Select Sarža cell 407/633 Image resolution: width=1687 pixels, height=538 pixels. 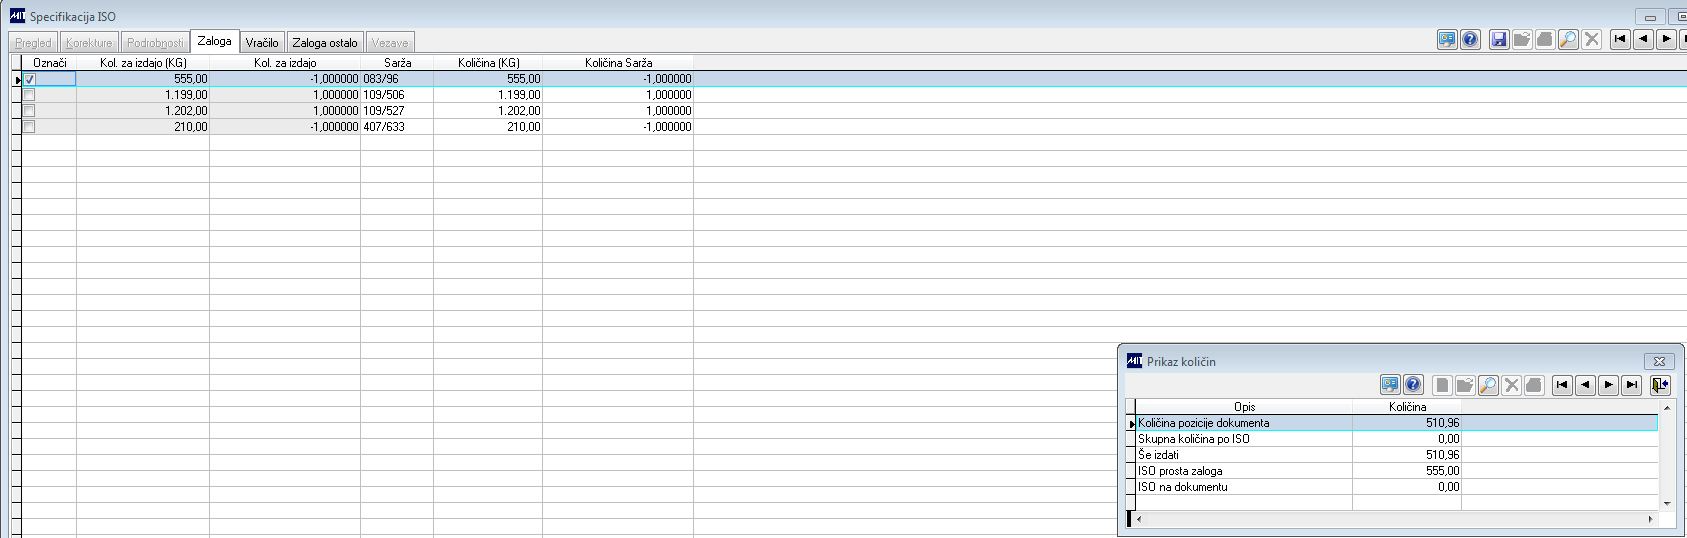(397, 127)
